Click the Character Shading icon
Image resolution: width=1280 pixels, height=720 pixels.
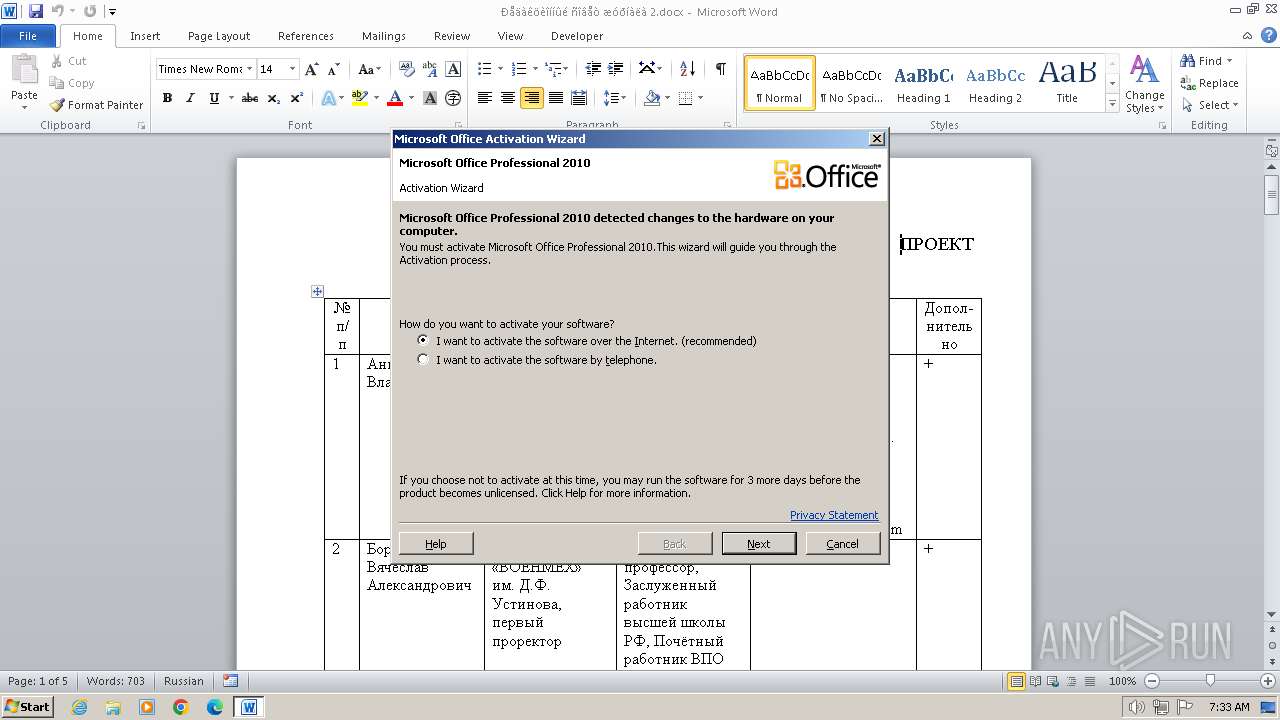(430, 98)
